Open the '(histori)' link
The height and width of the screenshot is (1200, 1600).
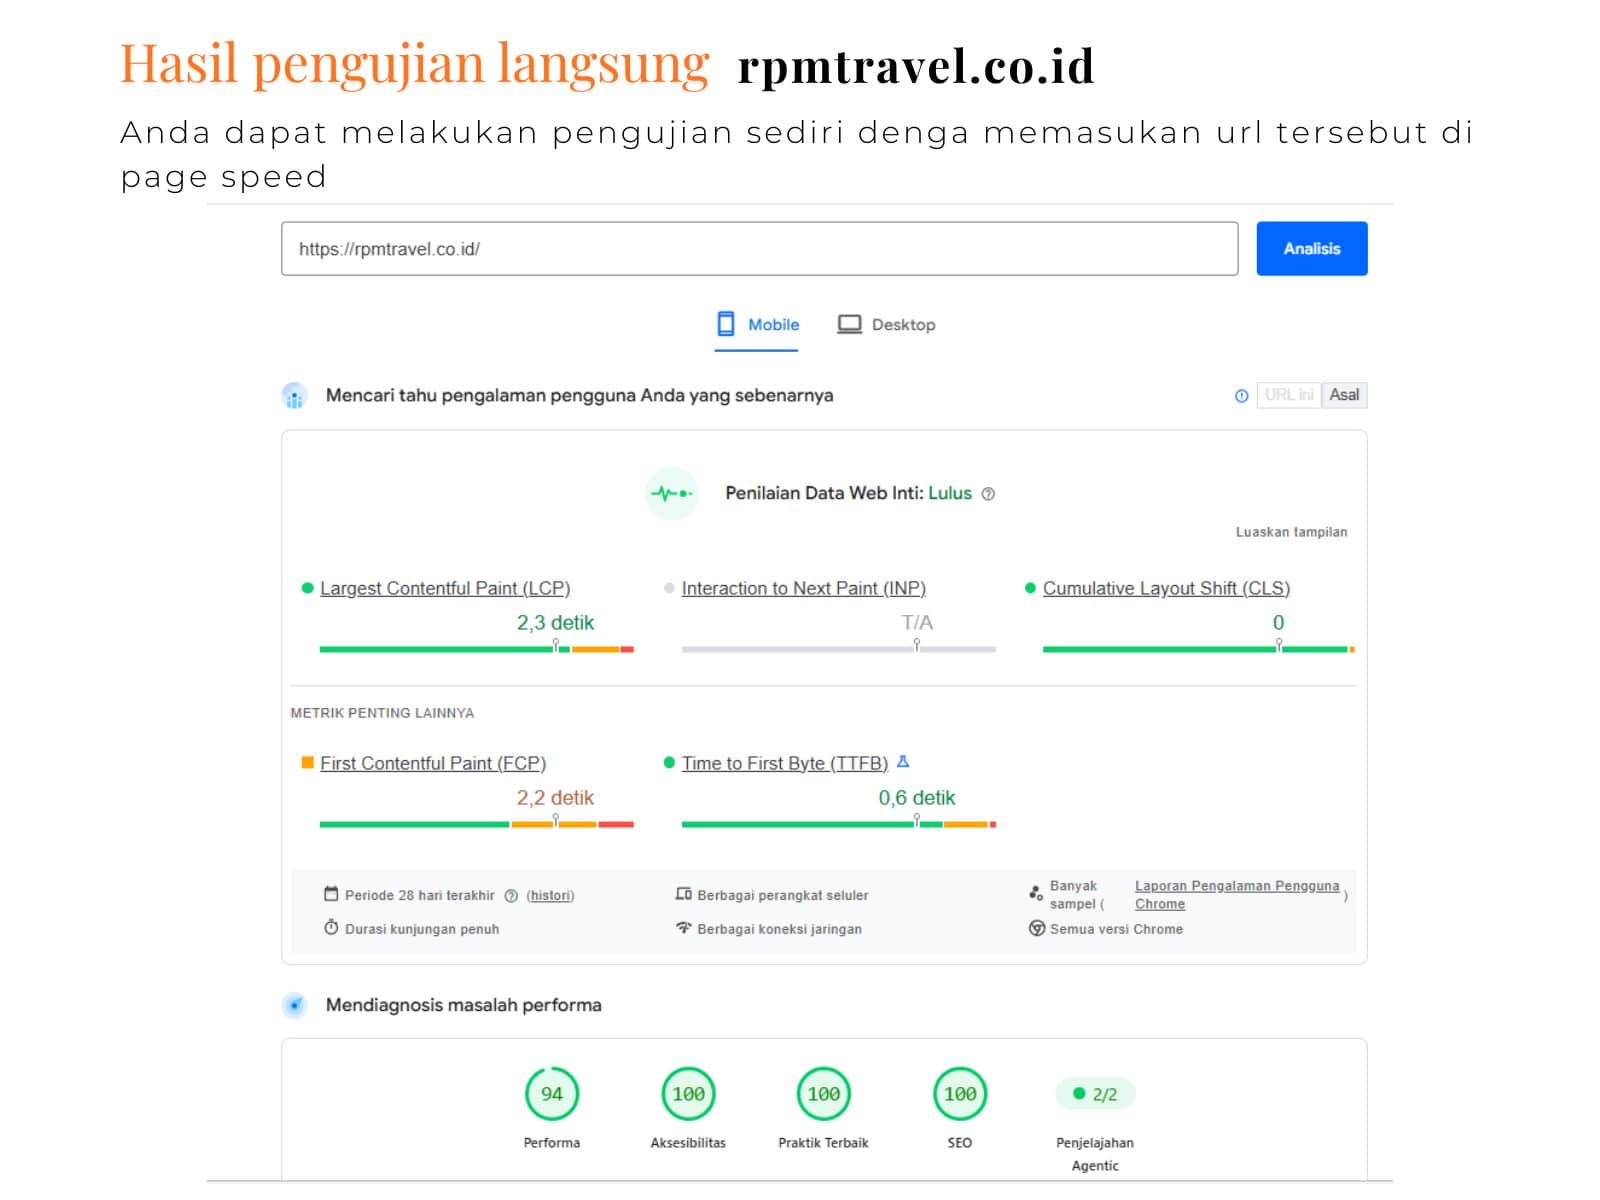pos(550,896)
